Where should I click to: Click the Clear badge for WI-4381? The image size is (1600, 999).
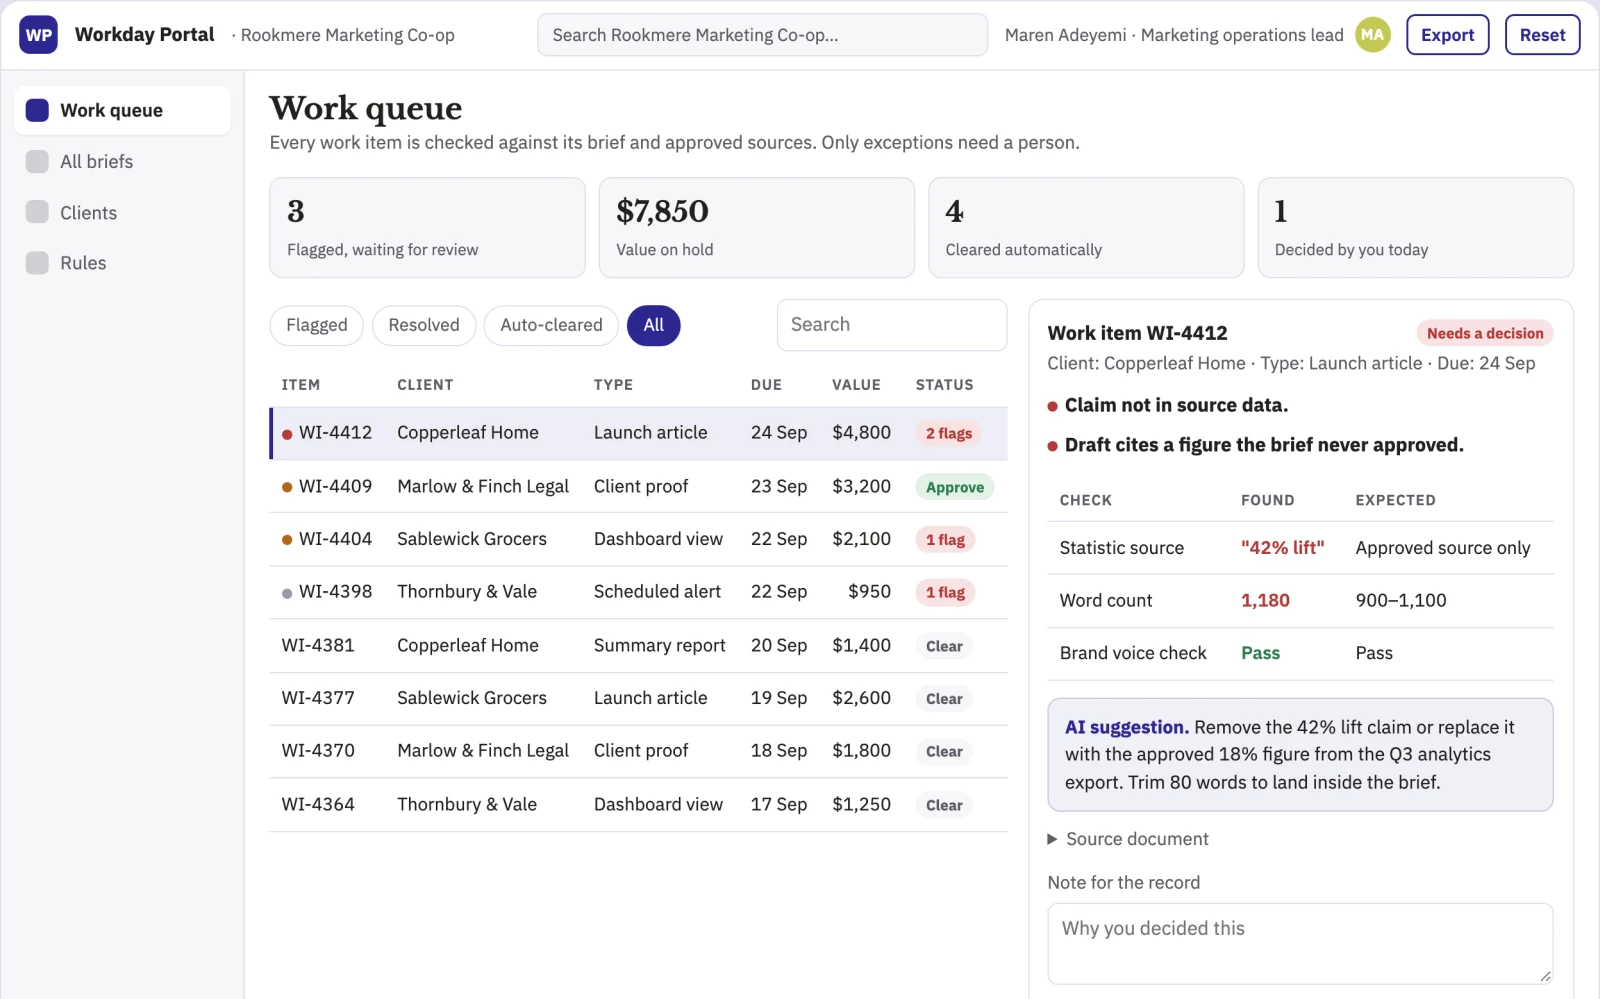point(944,647)
